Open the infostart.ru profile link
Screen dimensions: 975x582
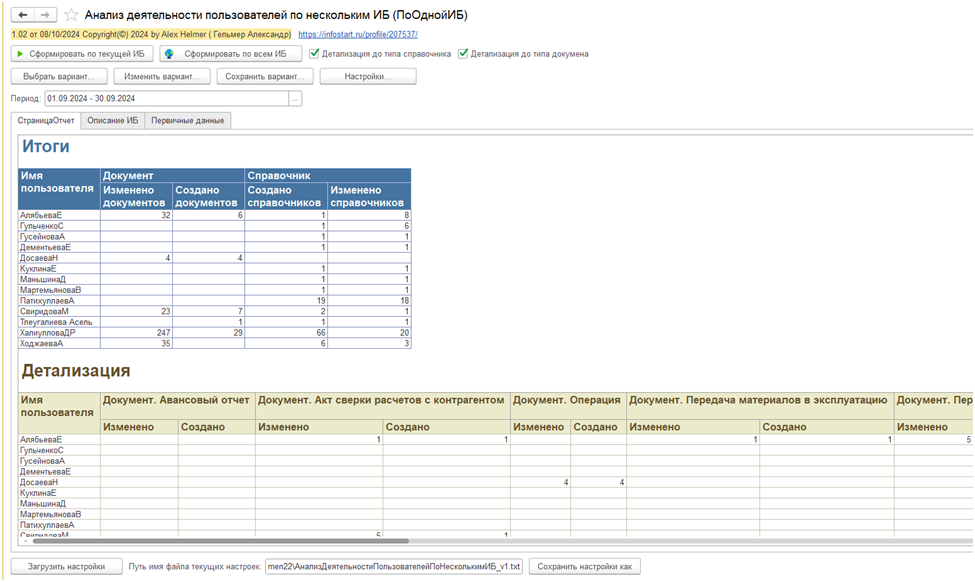coord(358,34)
